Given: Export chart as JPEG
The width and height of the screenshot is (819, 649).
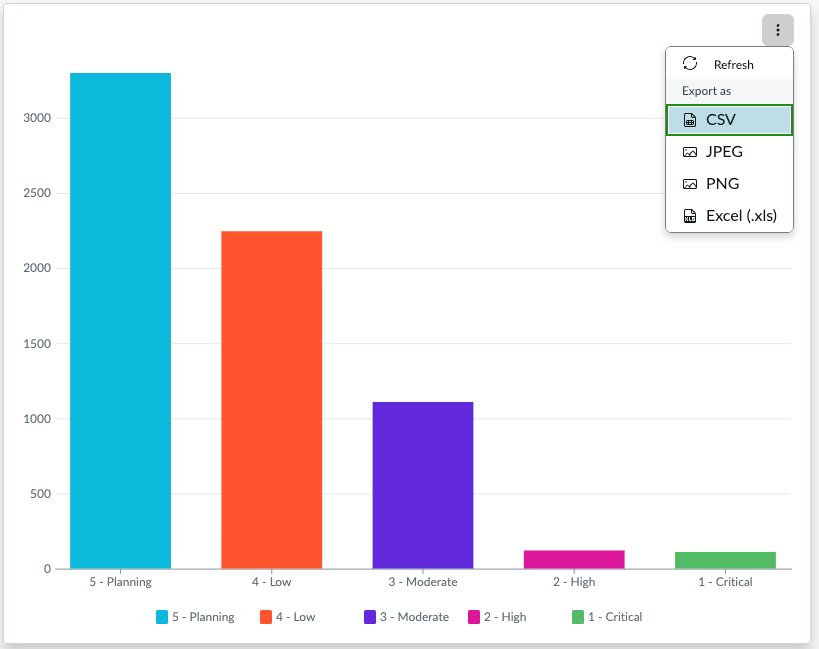Looking at the screenshot, I should pyautogui.click(x=729, y=152).
